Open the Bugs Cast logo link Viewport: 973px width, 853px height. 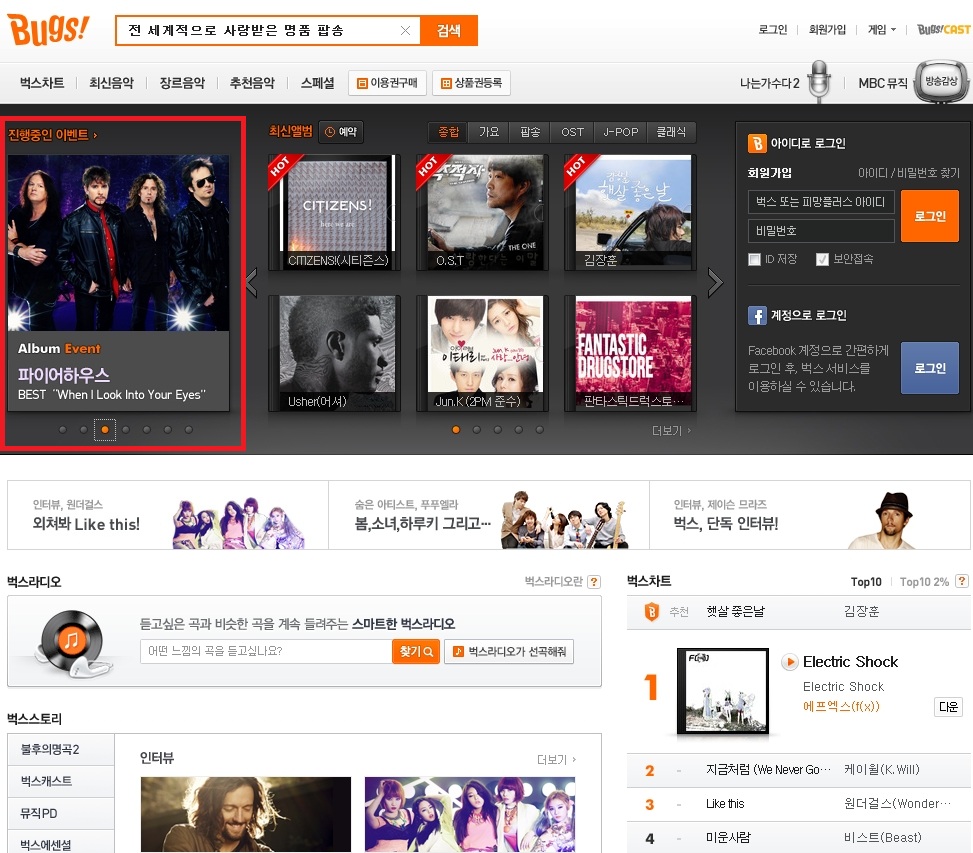click(944, 29)
